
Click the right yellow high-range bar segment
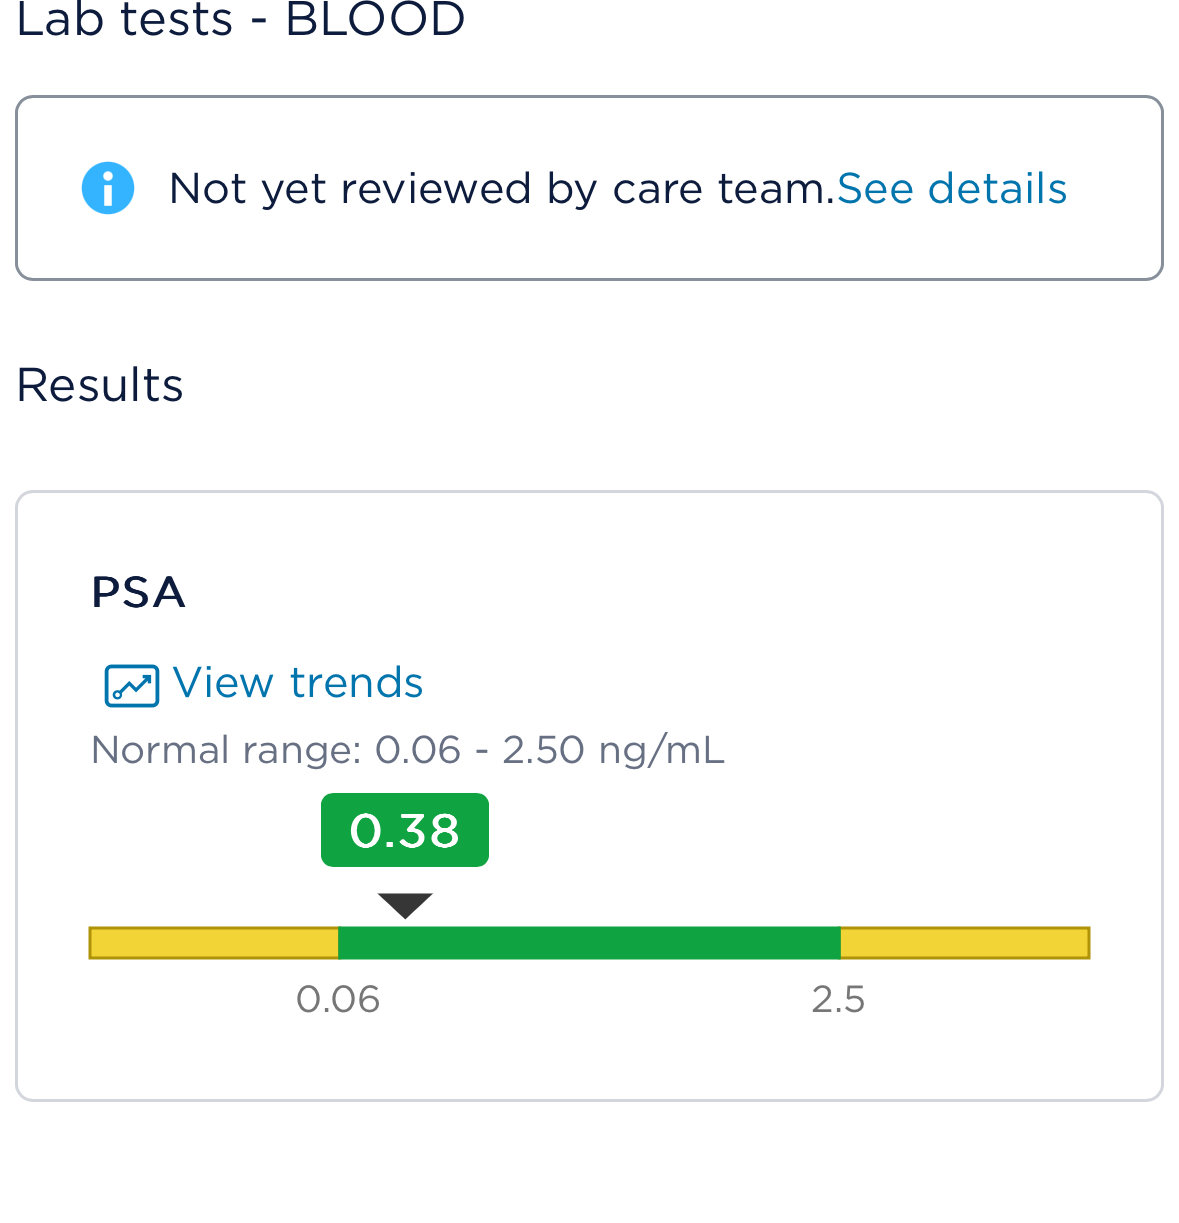(965, 943)
